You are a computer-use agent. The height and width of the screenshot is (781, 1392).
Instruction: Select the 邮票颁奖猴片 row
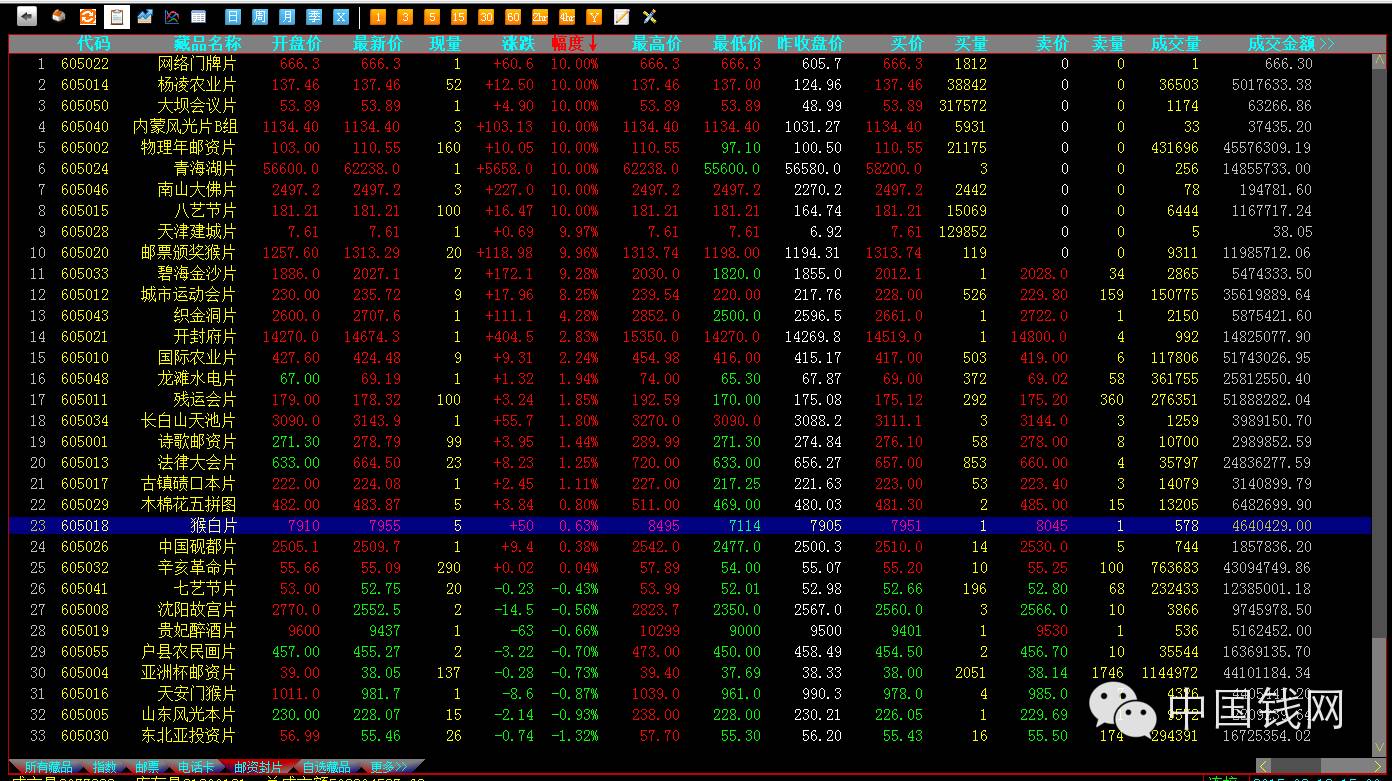(690, 253)
